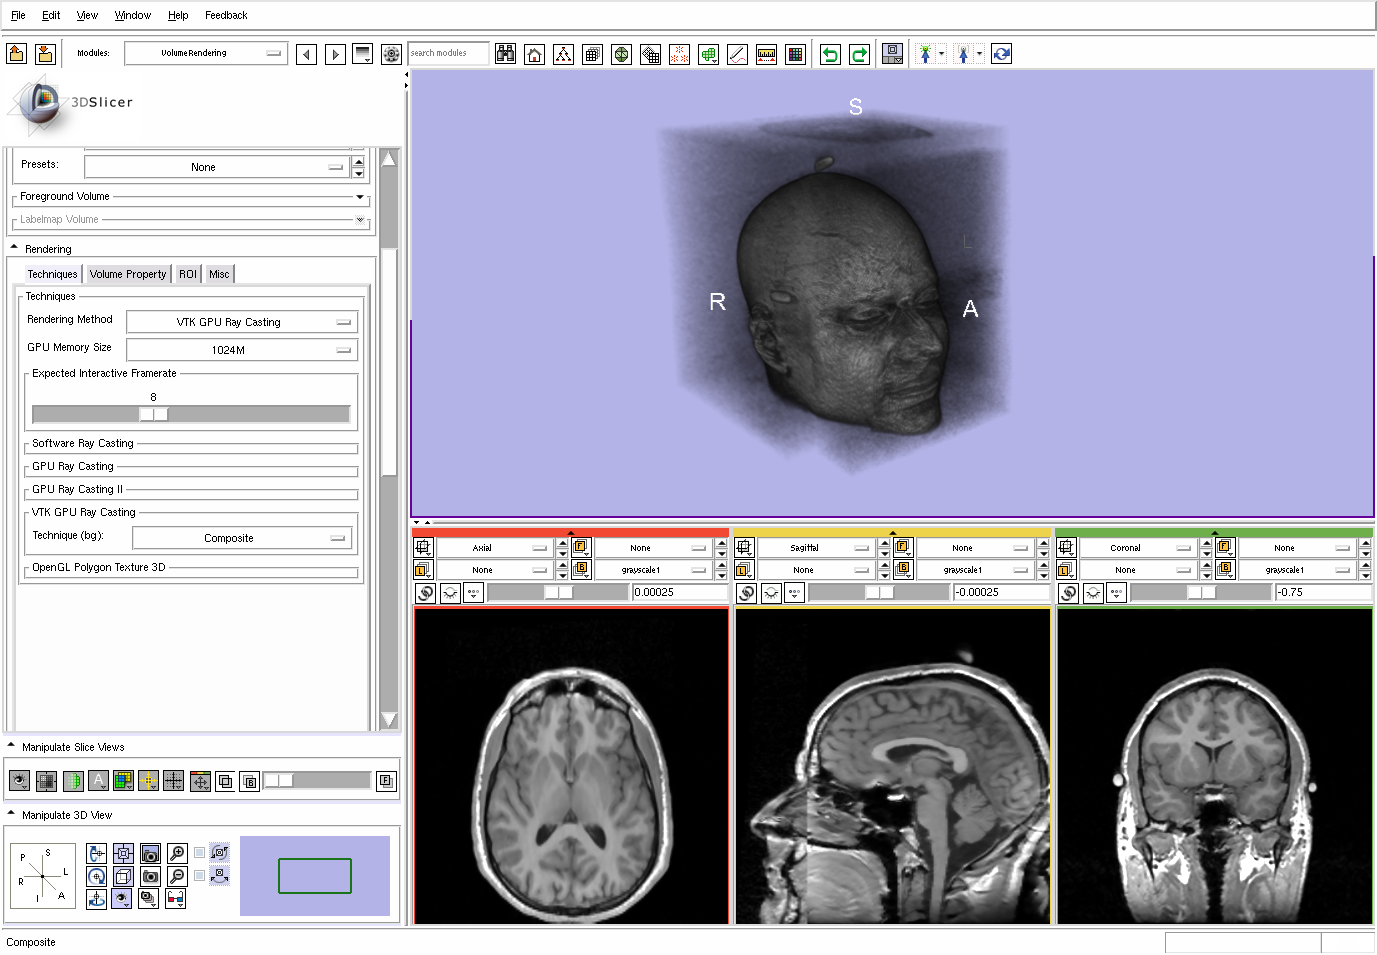Toggle the lower checkbox beside zoom out
Image resolution: width=1377 pixels, height=955 pixels.
pos(200,876)
